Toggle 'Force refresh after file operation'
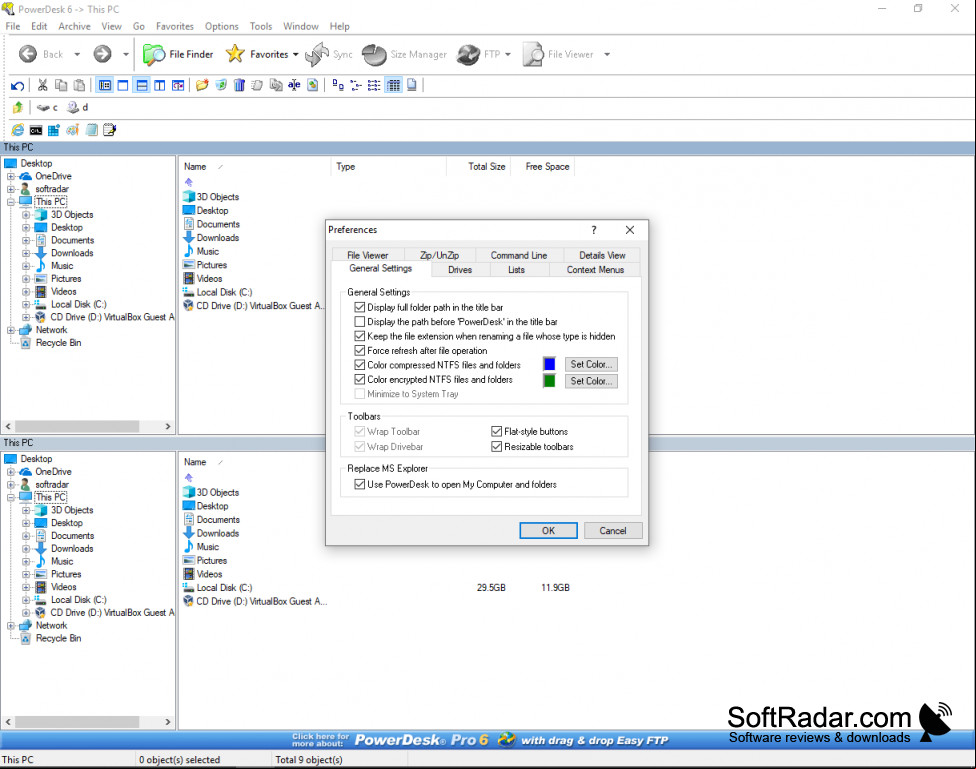This screenshot has width=976, height=769. (x=359, y=351)
